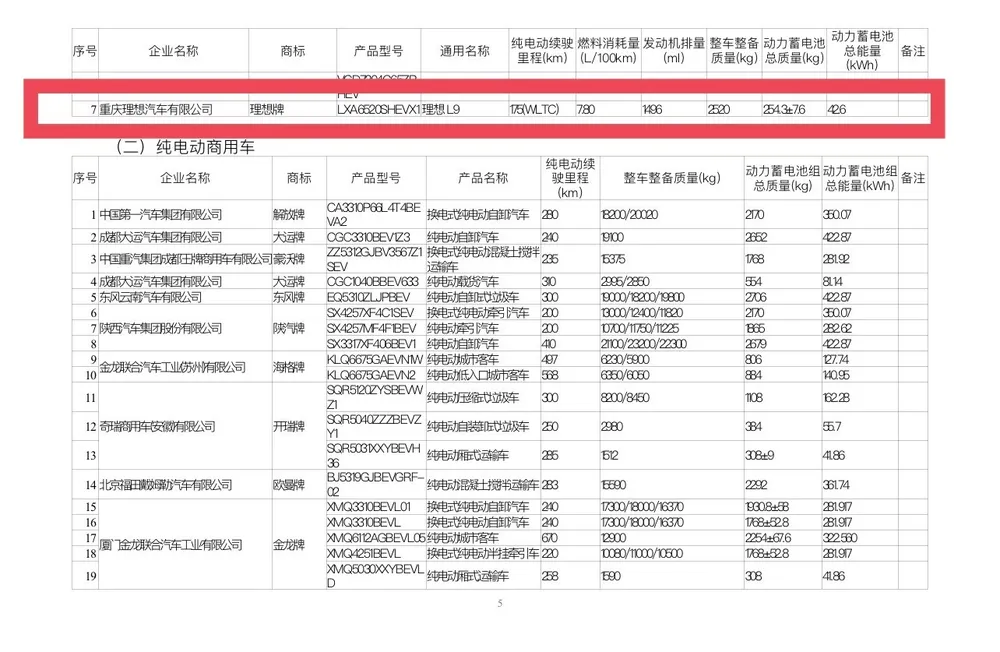The width and height of the screenshot is (1000, 652).
Task: Click the energy value 127.74
Action: (x=836, y=360)
